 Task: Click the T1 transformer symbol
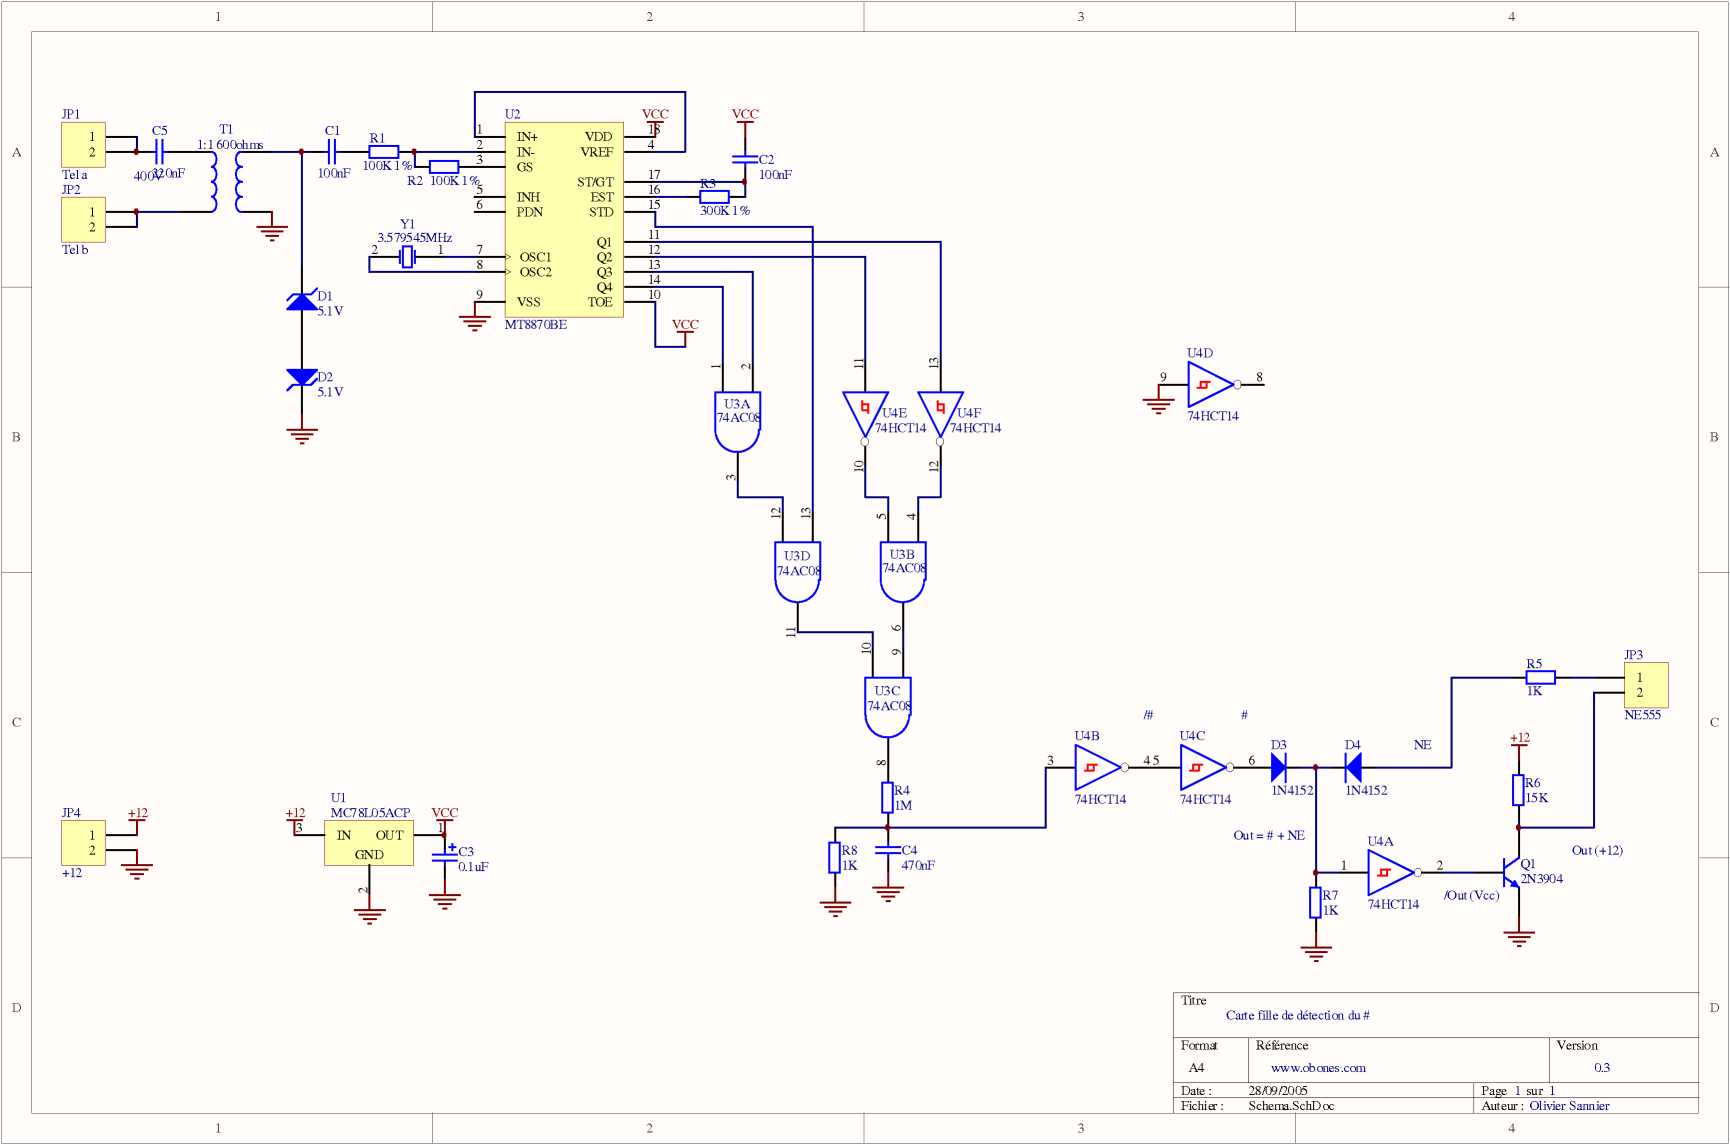226,181
